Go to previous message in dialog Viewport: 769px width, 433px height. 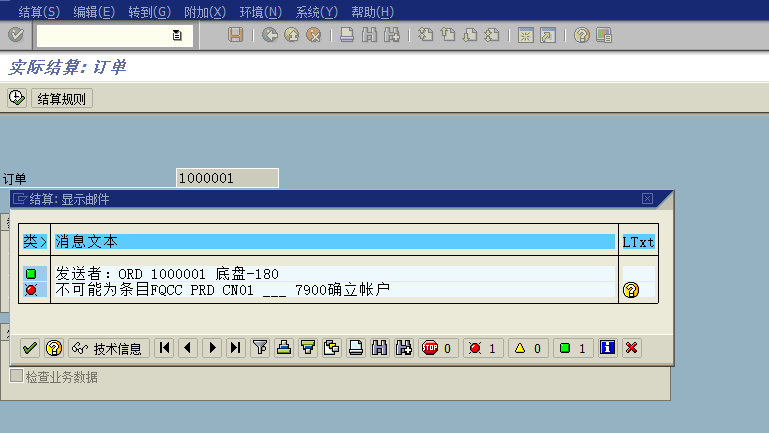tap(188, 348)
